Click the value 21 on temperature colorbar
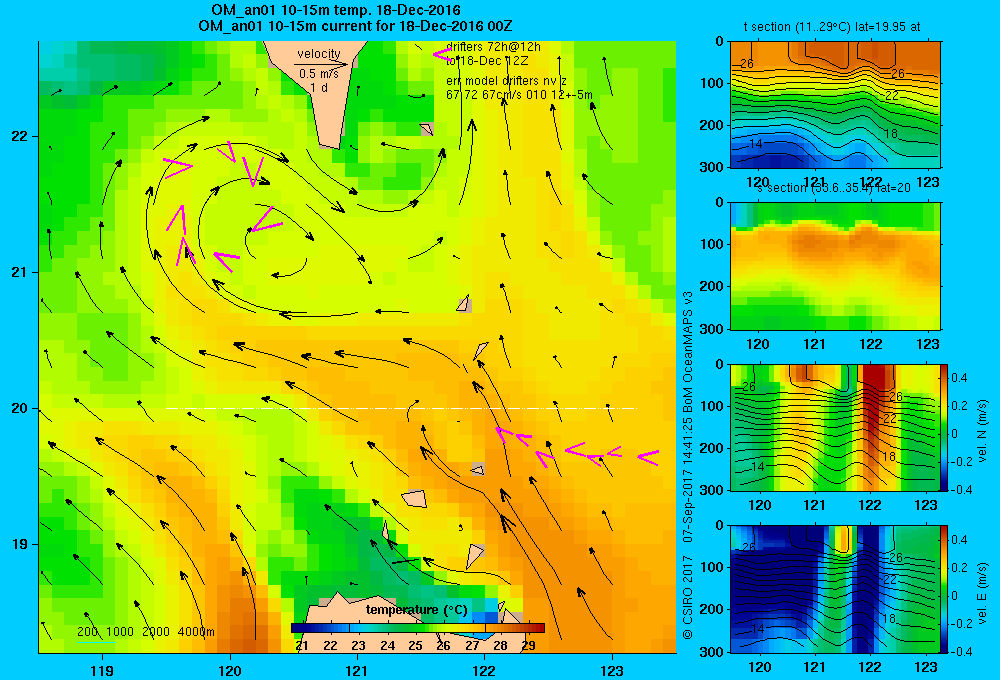Screen dimensions: 1000x680 302,645
